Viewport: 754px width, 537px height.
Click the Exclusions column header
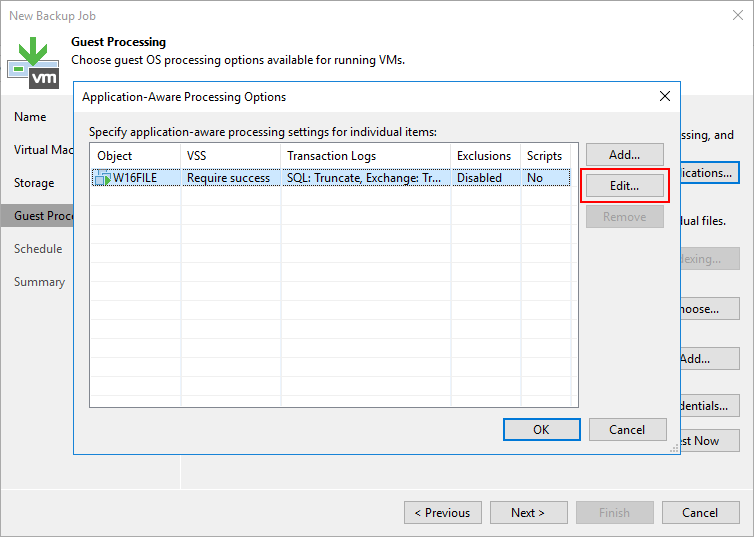coord(484,156)
